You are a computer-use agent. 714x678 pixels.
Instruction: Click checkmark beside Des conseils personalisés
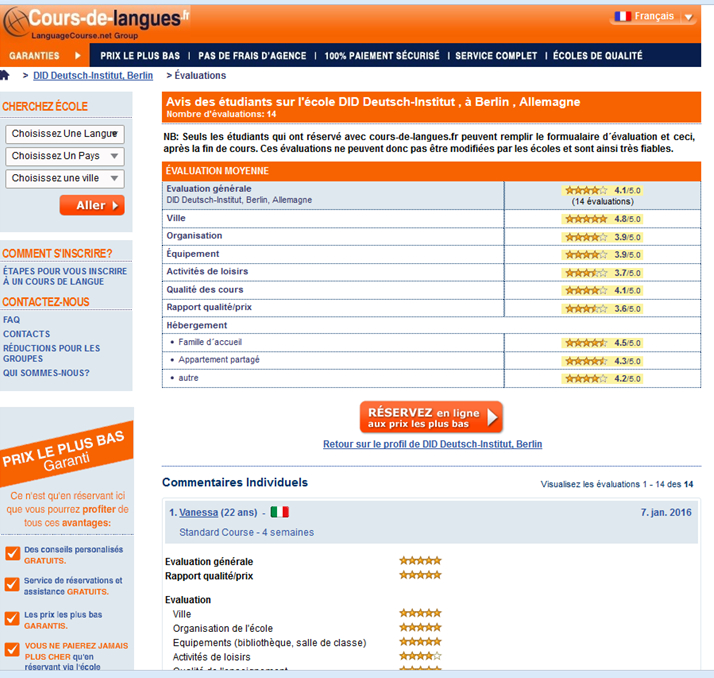pos(12,553)
